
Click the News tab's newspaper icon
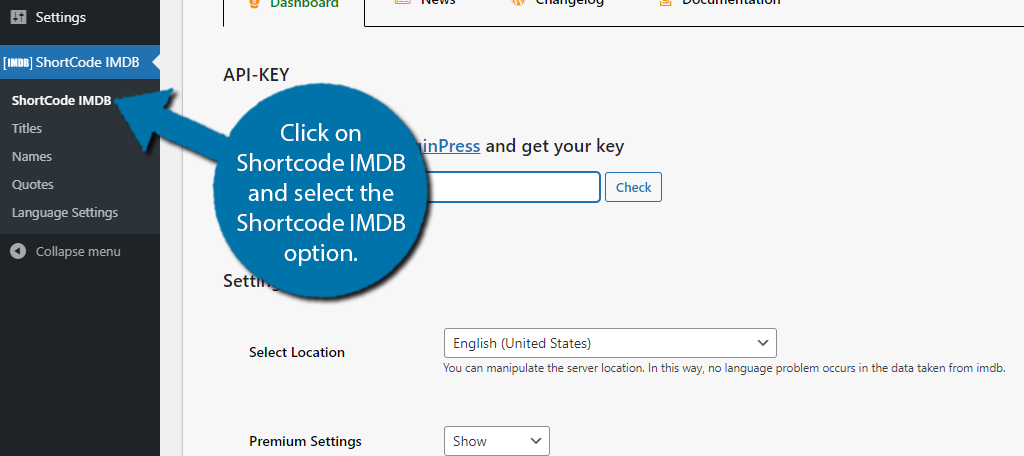pos(403,3)
